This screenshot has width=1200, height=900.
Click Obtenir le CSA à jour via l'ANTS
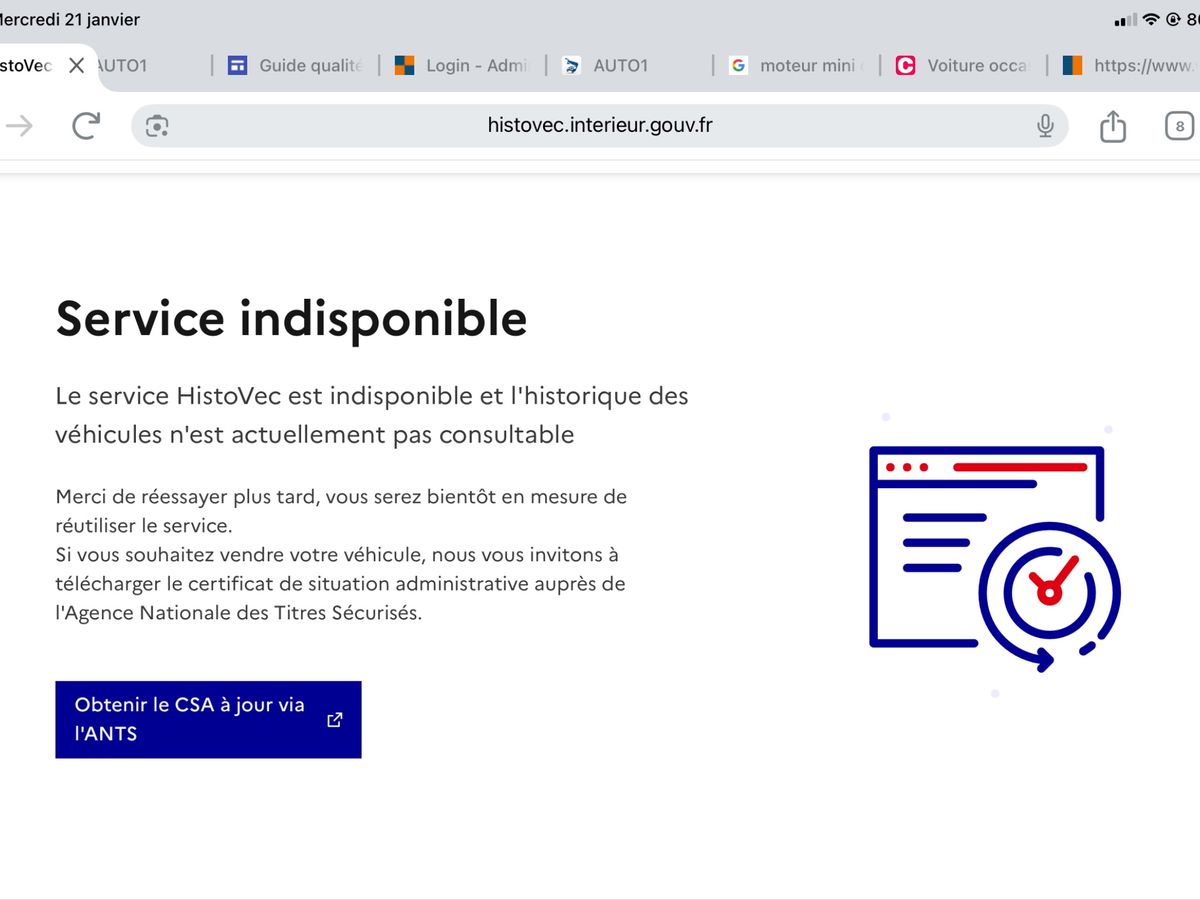190,719
